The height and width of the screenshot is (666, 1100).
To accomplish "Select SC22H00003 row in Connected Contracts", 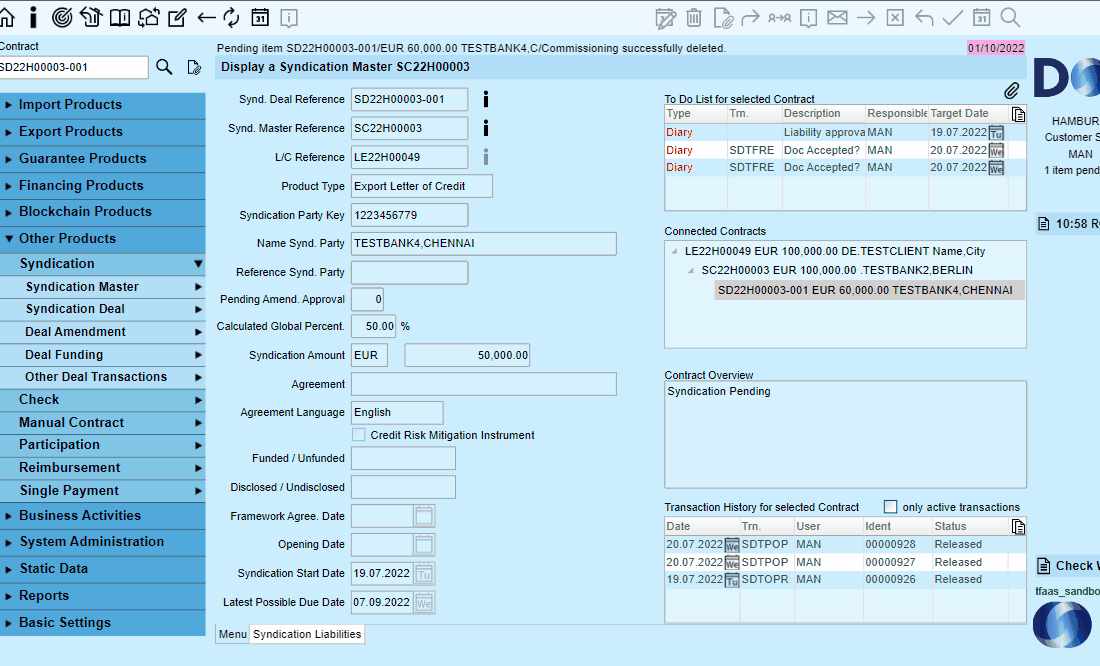I will click(837, 270).
